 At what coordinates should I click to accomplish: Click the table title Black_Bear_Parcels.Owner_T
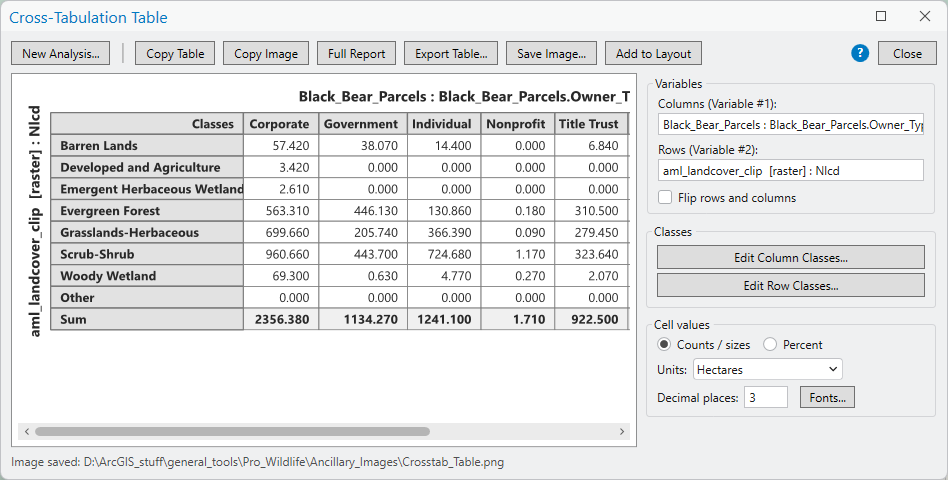(x=534, y=97)
